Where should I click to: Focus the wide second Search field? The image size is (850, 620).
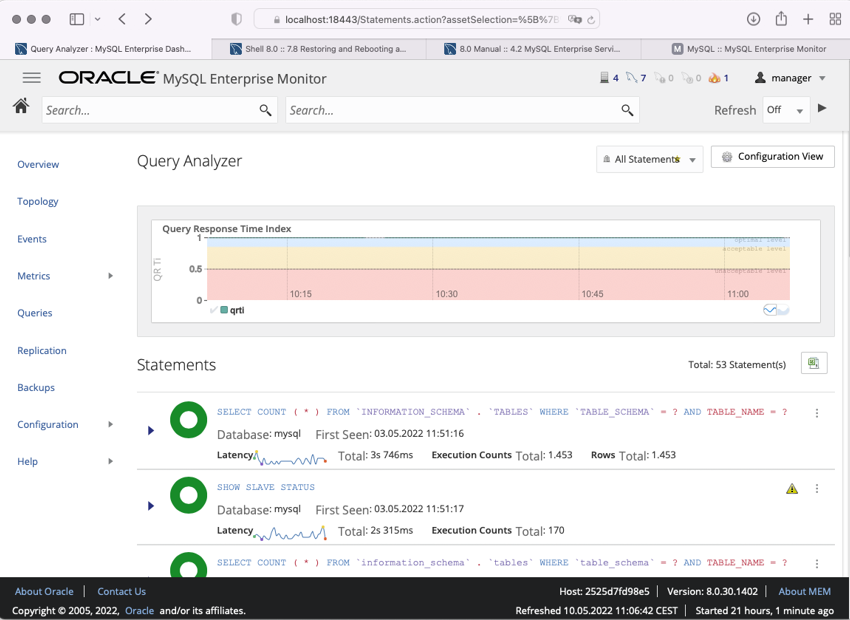click(462, 110)
